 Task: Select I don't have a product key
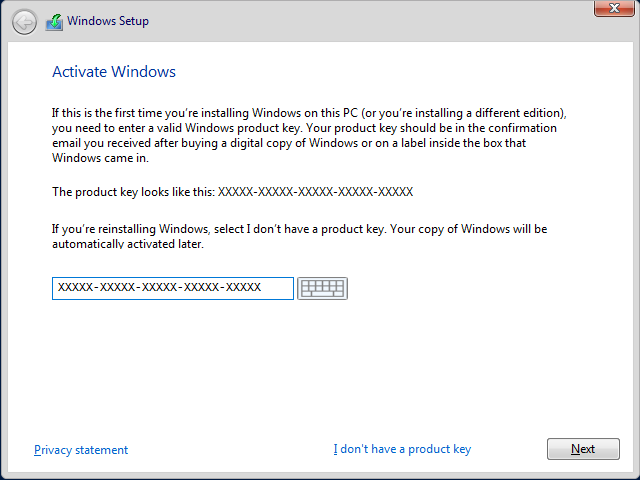pos(402,449)
